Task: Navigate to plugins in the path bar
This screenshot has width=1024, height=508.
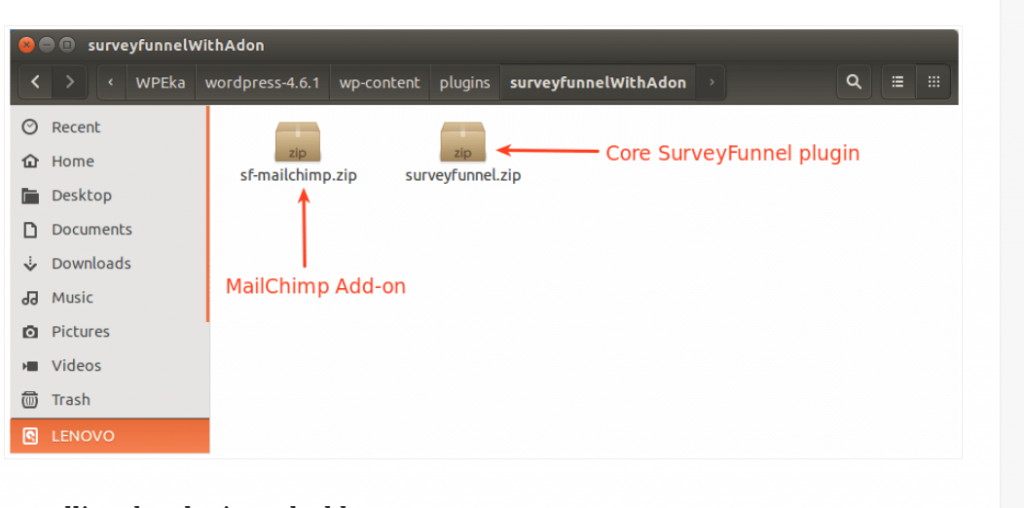Action: tap(465, 82)
